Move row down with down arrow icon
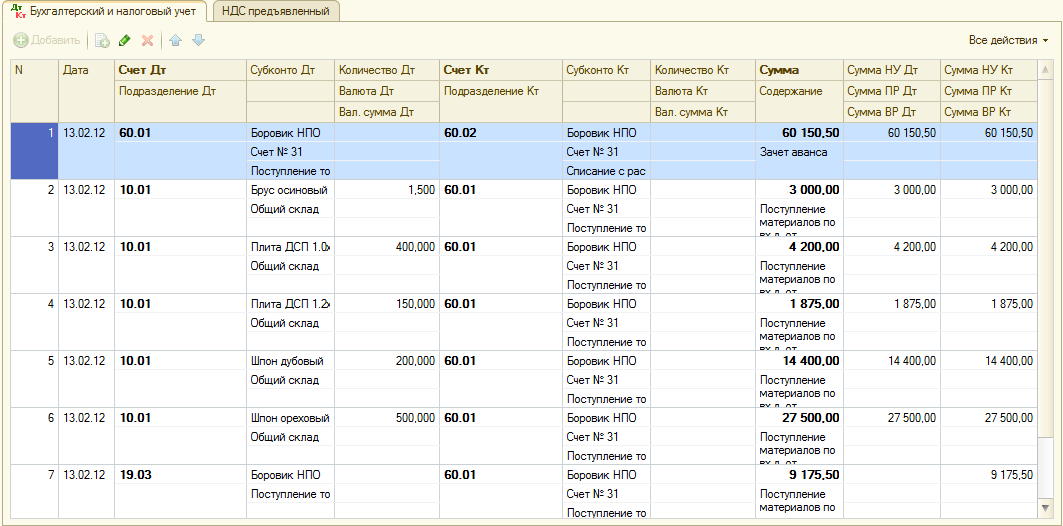 click(x=198, y=41)
